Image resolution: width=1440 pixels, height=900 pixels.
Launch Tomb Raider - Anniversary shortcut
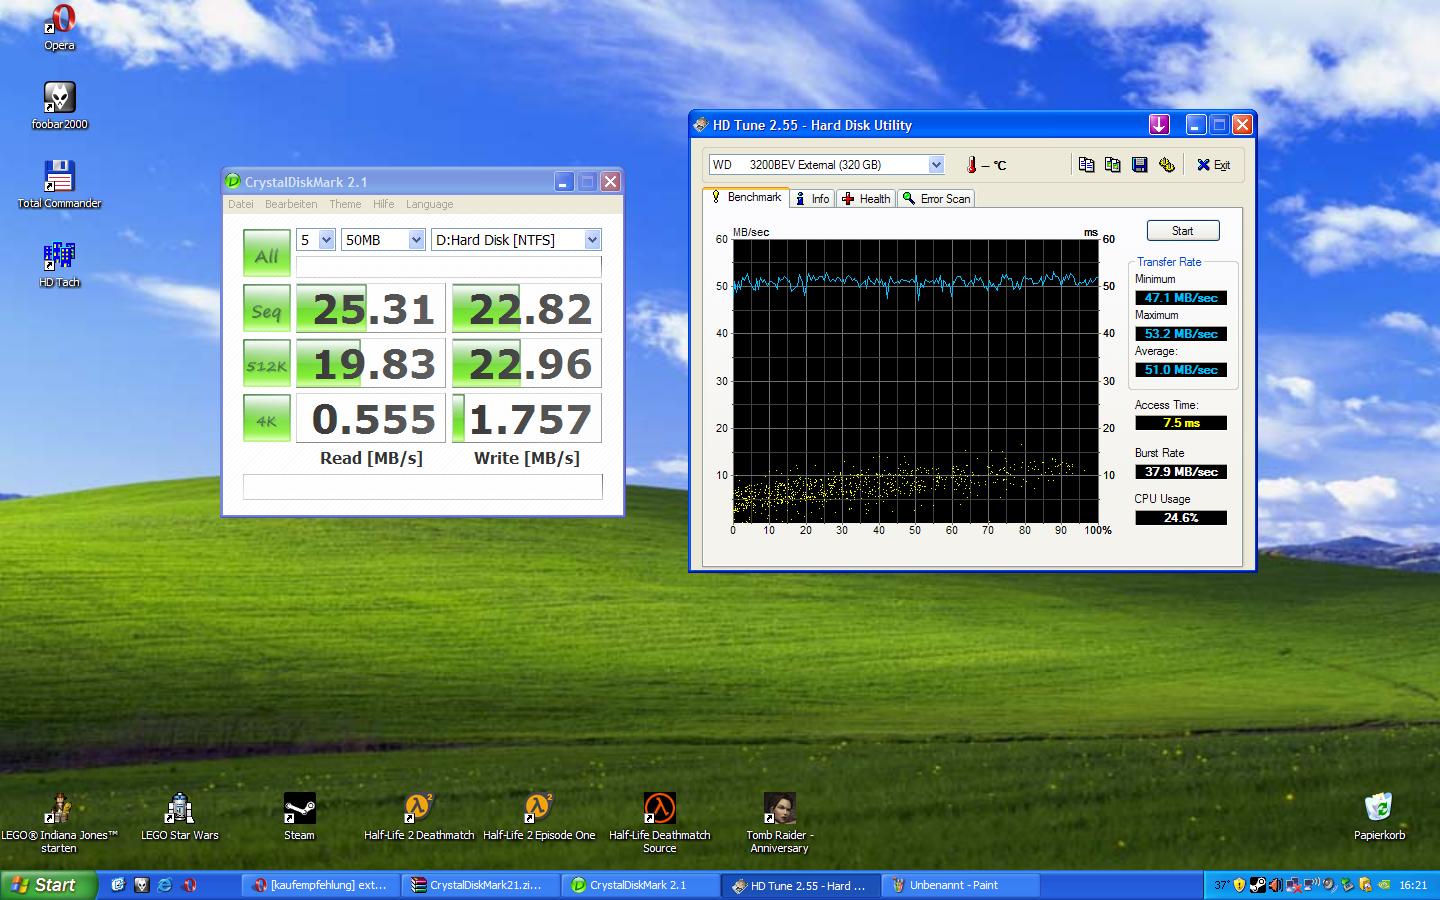[779, 822]
